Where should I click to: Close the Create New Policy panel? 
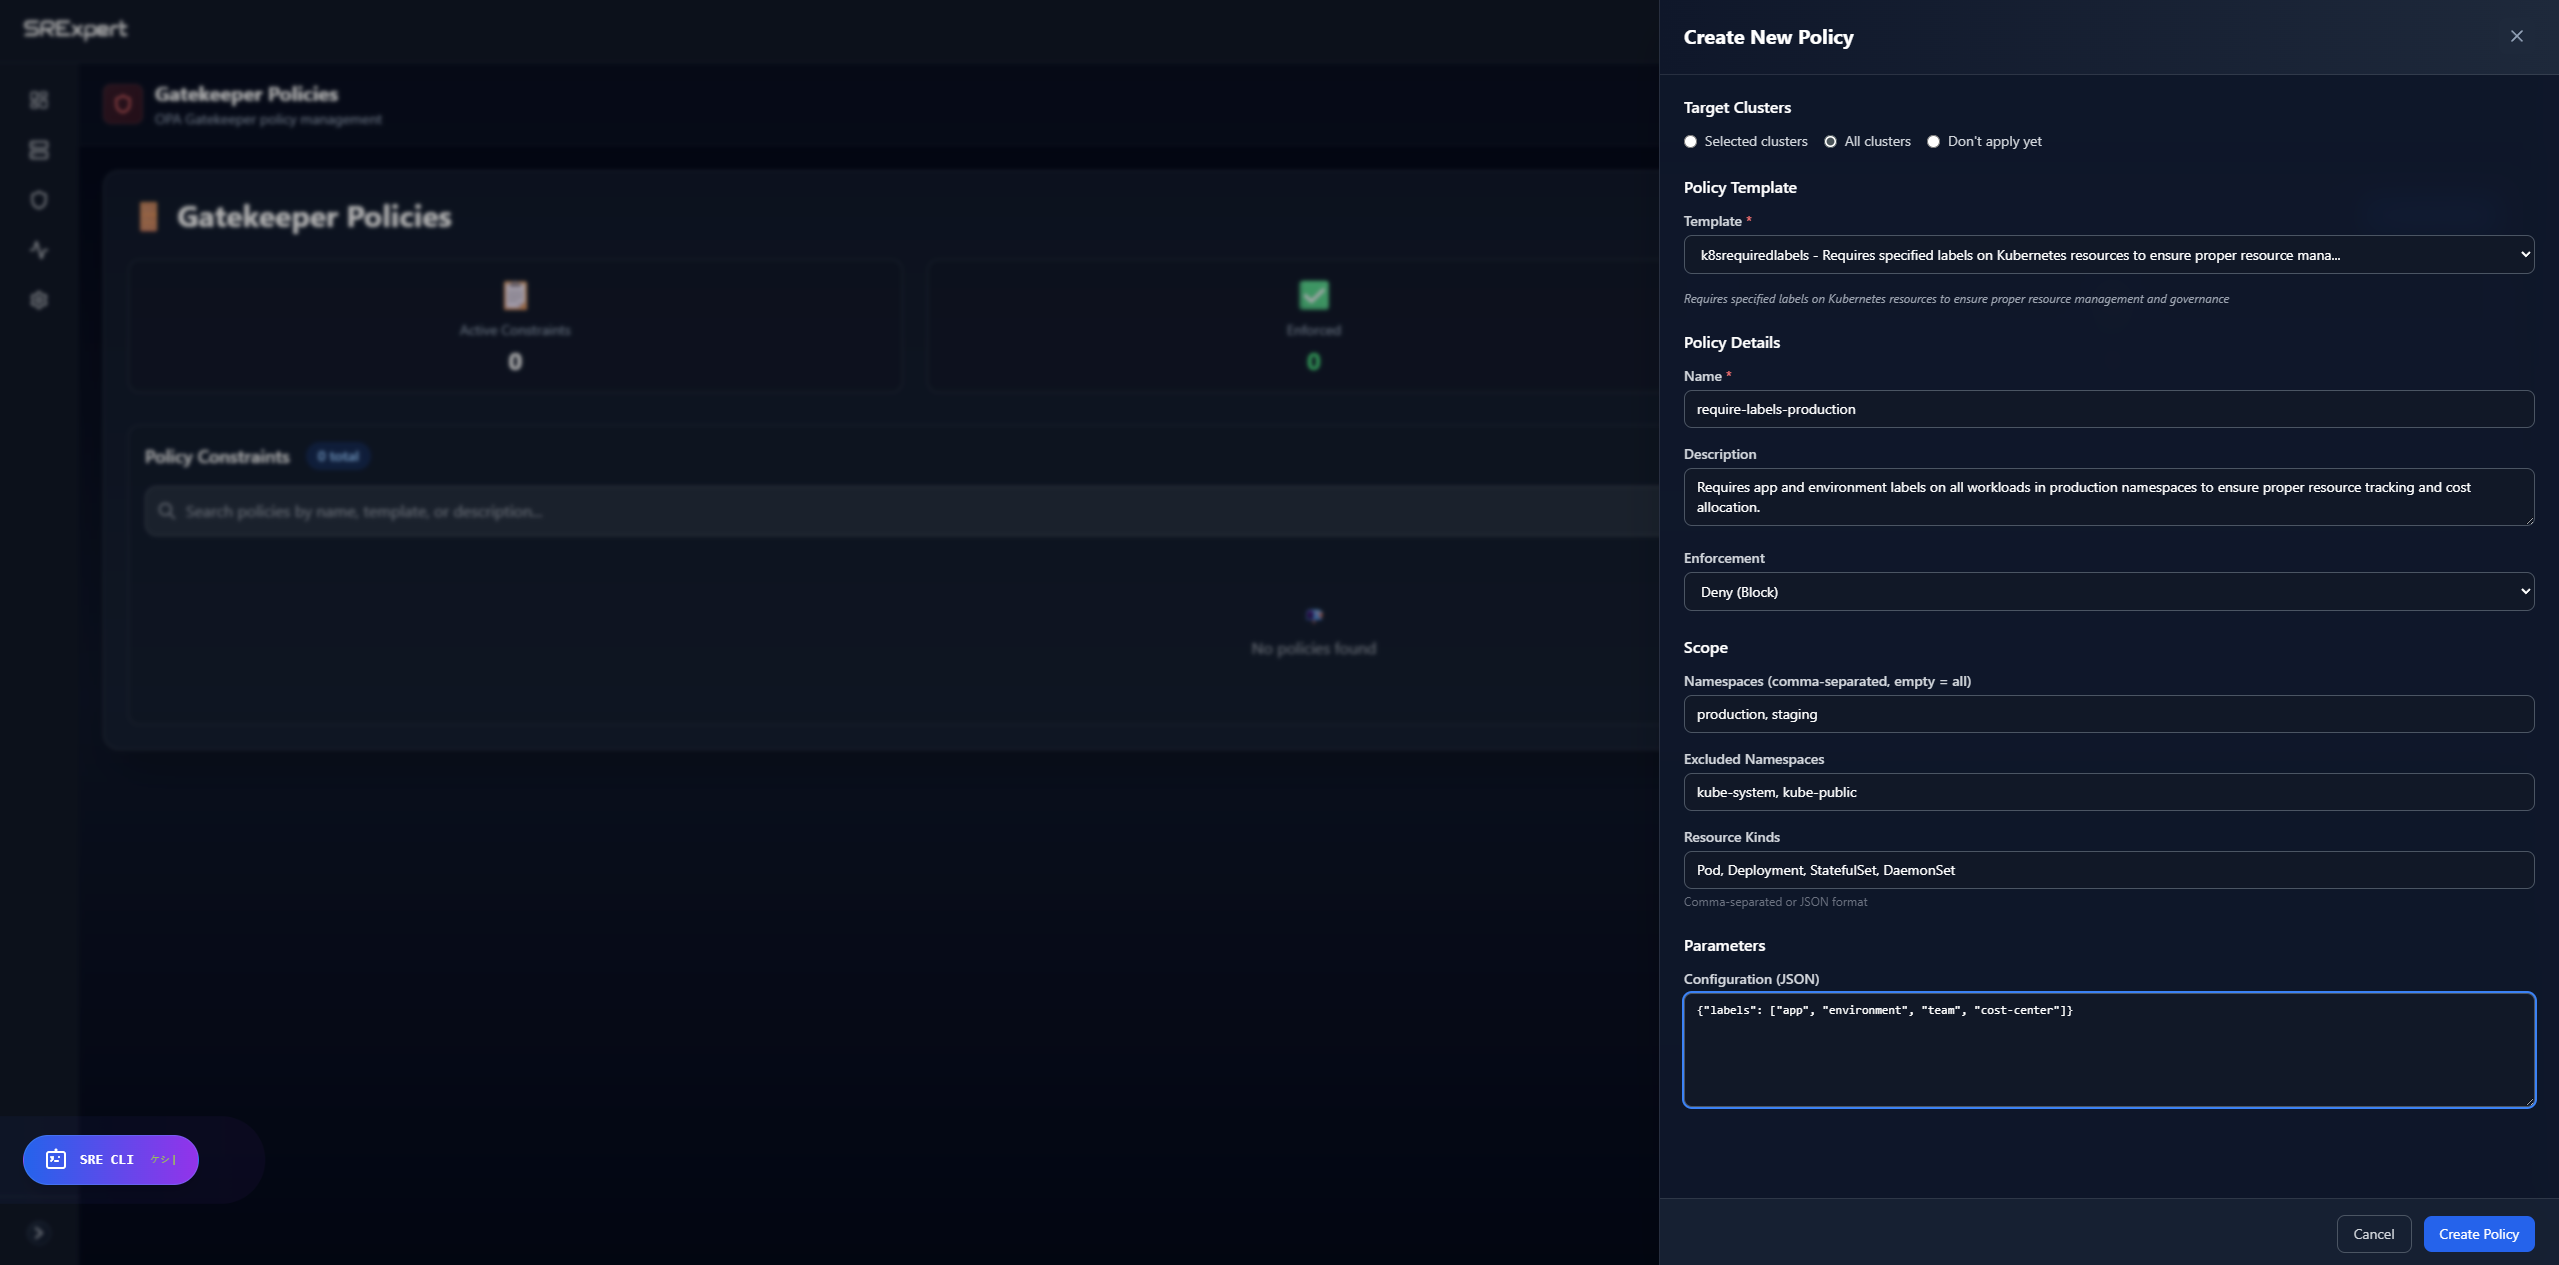tap(2516, 37)
